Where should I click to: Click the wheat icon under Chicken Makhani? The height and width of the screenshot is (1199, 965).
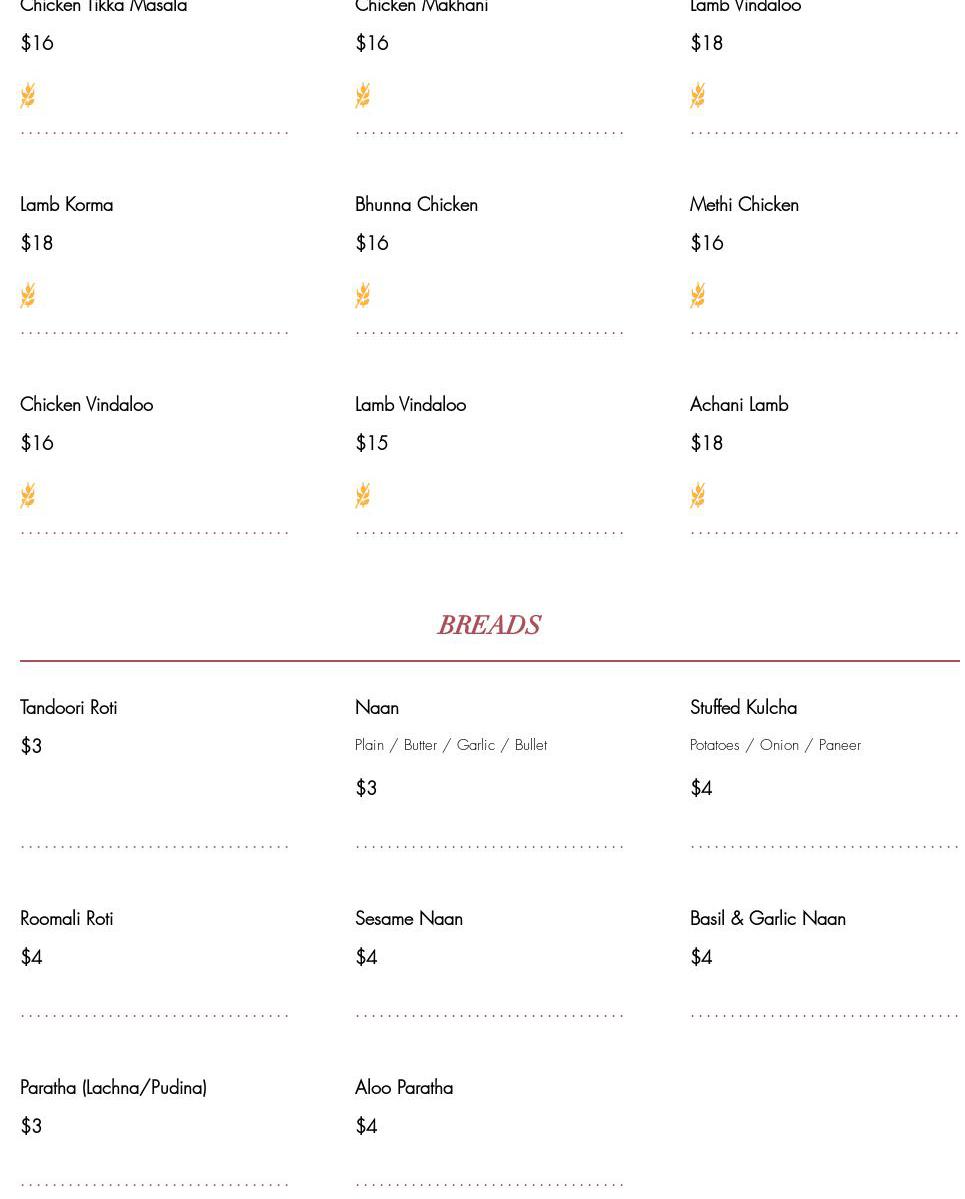point(363,96)
